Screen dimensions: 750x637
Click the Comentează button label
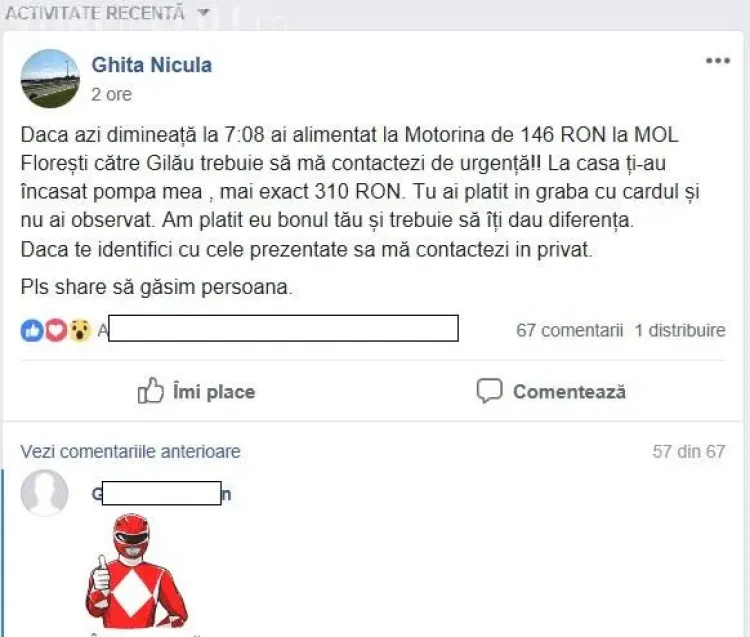(x=569, y=392)
